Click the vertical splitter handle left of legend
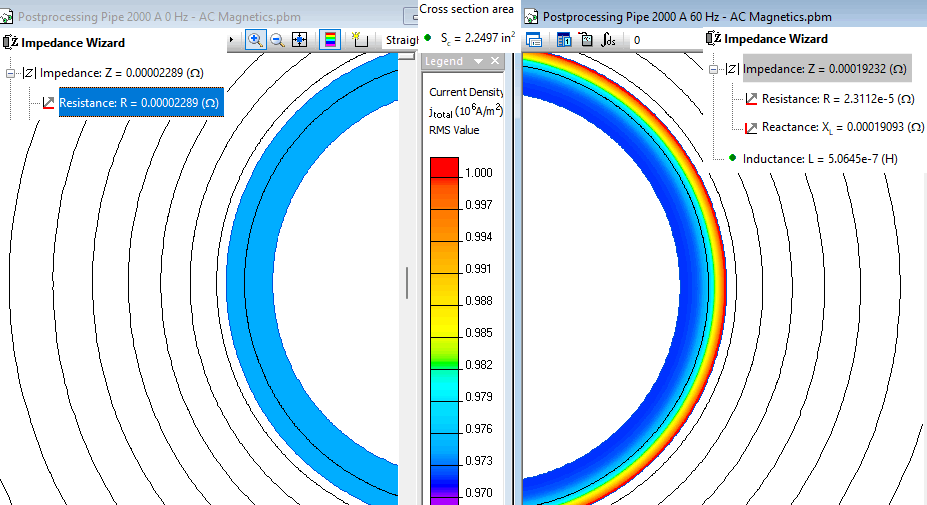The height and width of the screenshot is (505, 927). (407, 283)
